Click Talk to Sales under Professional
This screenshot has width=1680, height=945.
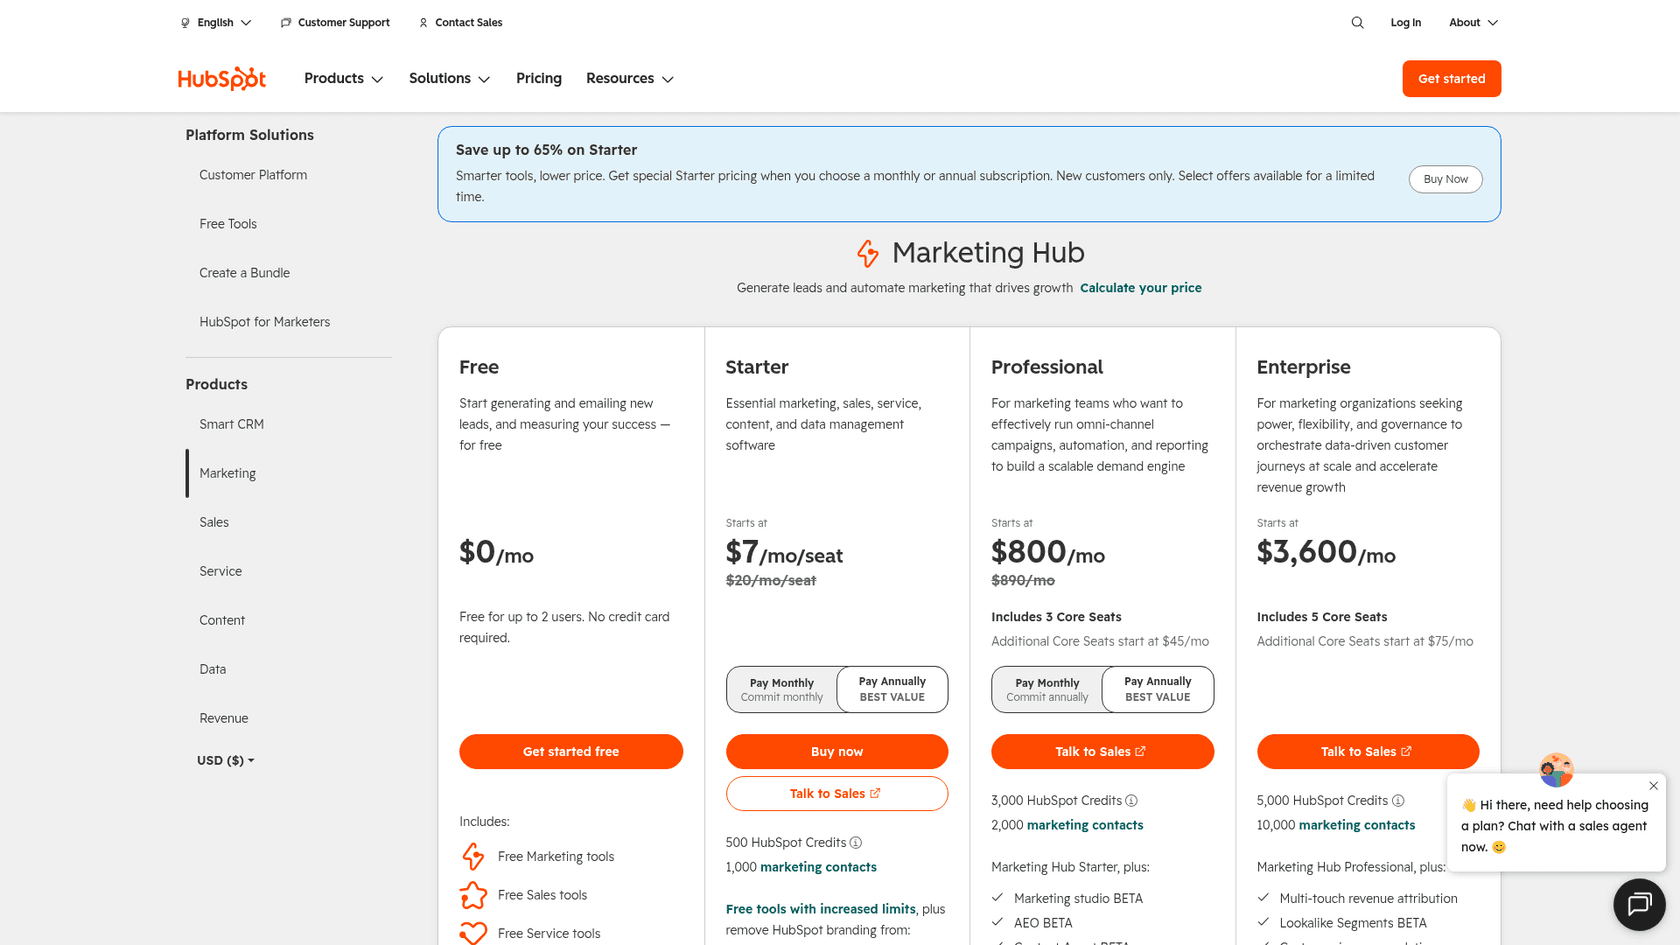1102,751
